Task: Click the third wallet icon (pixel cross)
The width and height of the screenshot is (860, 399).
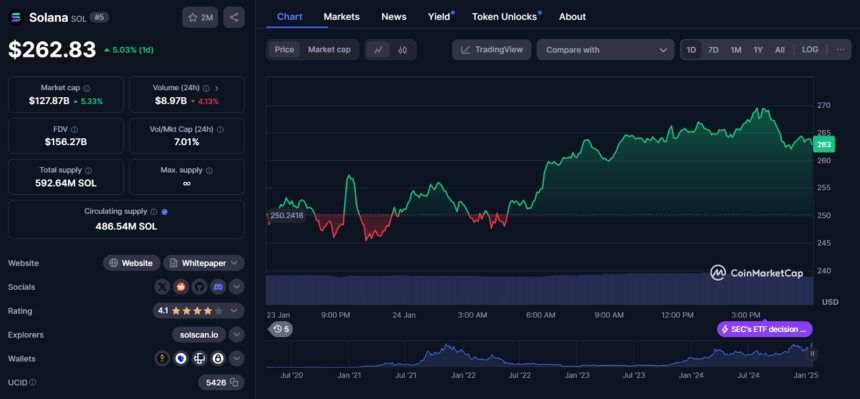Action: point(199,358)
